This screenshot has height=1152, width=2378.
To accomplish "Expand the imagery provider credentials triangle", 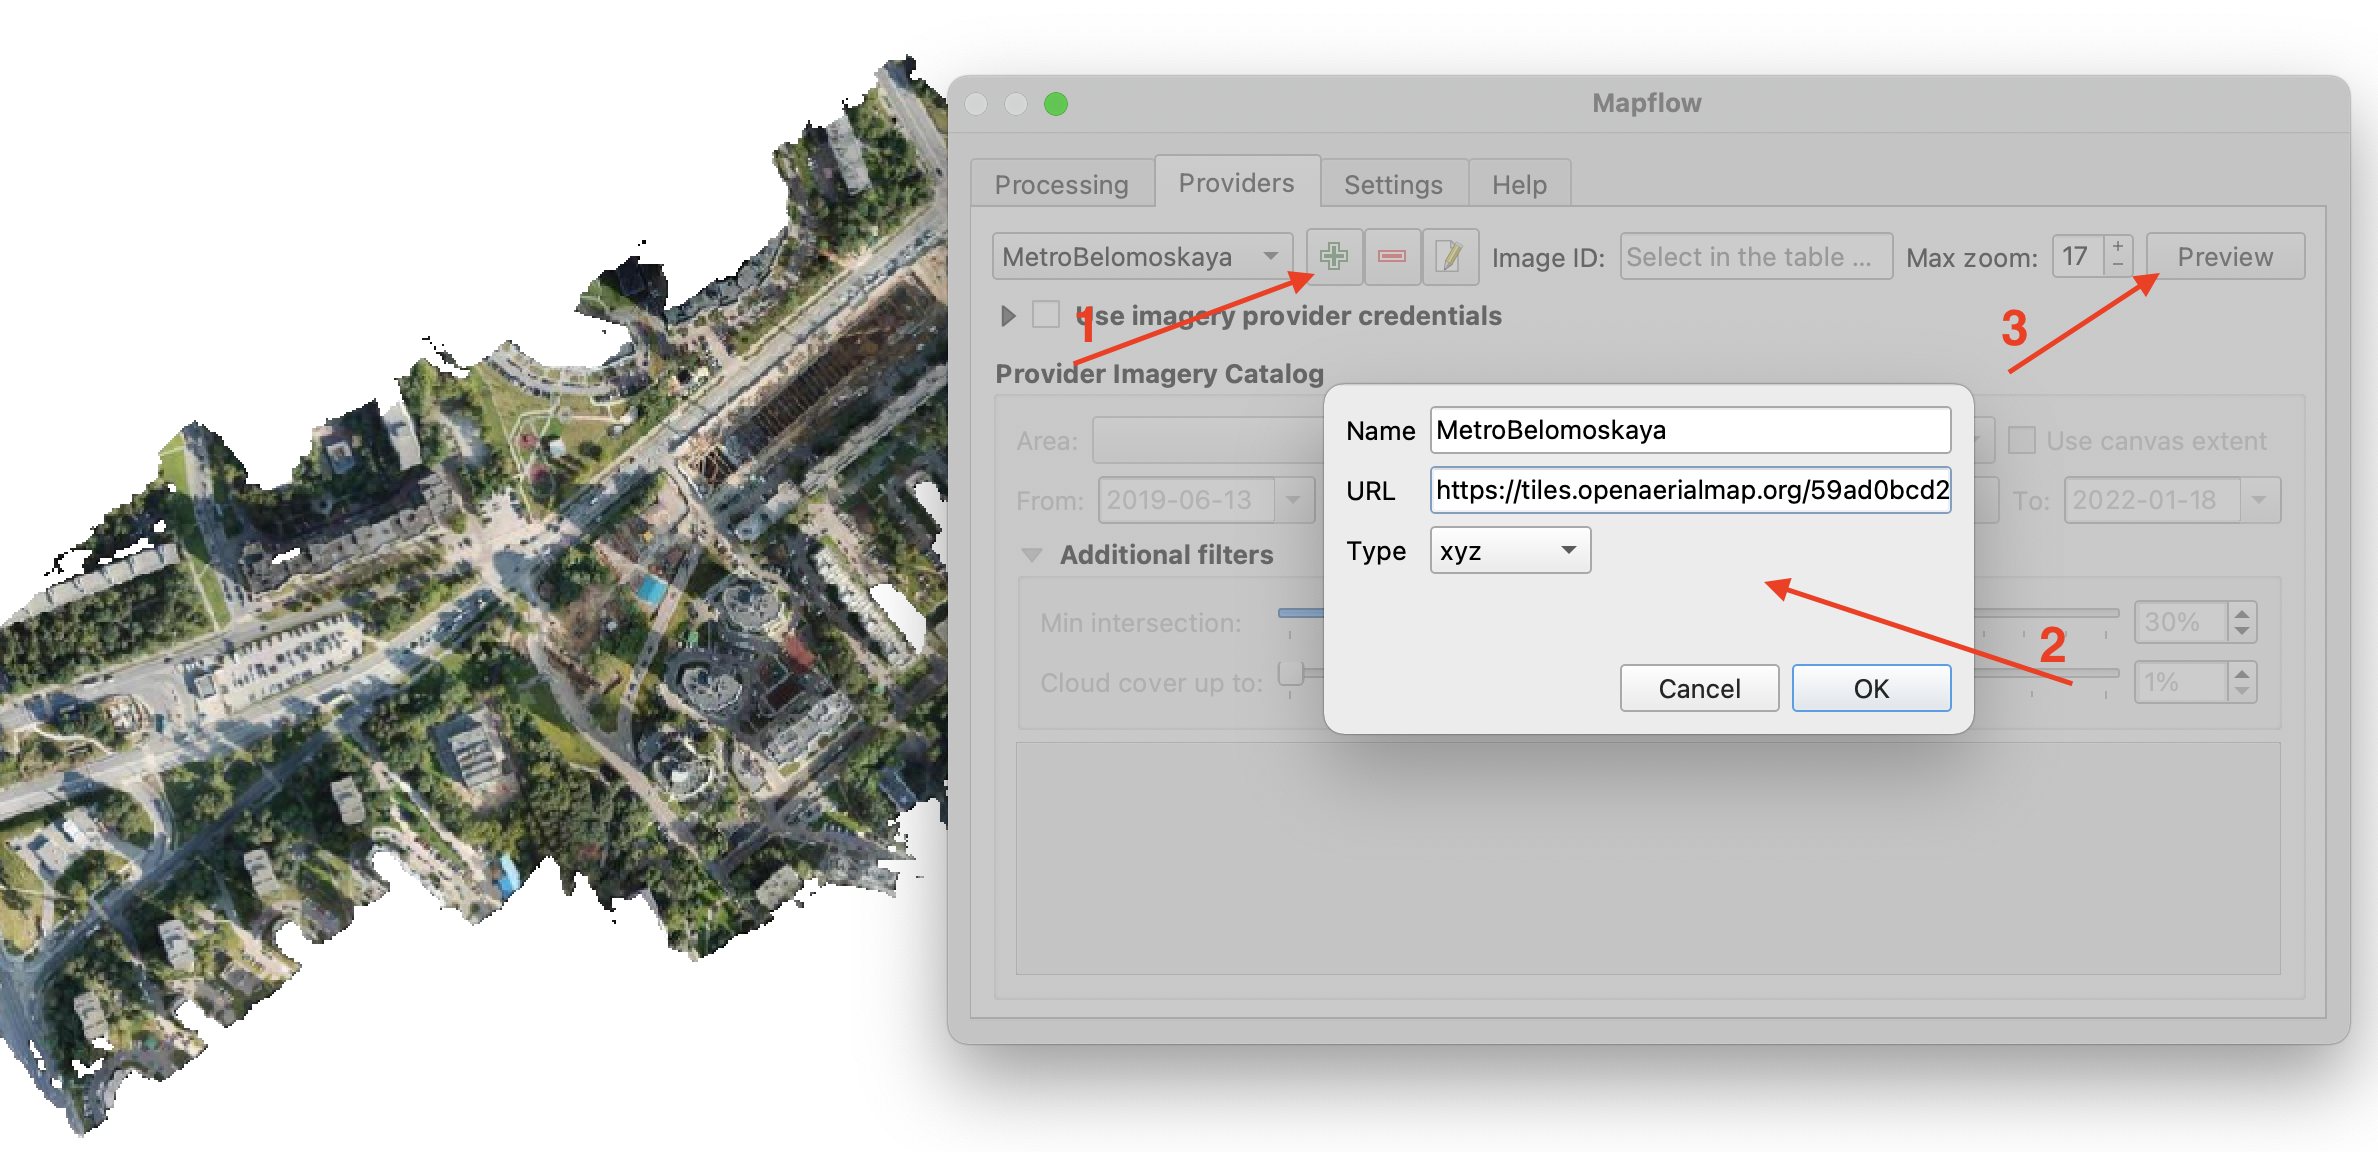I will pos(1008,316).
